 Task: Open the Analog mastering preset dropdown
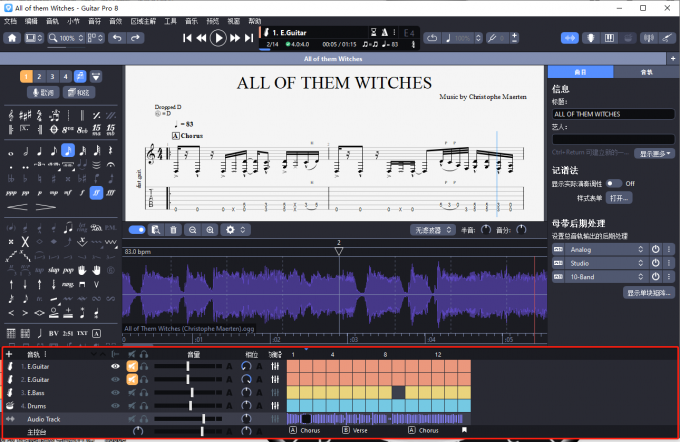tap(606, 249)
